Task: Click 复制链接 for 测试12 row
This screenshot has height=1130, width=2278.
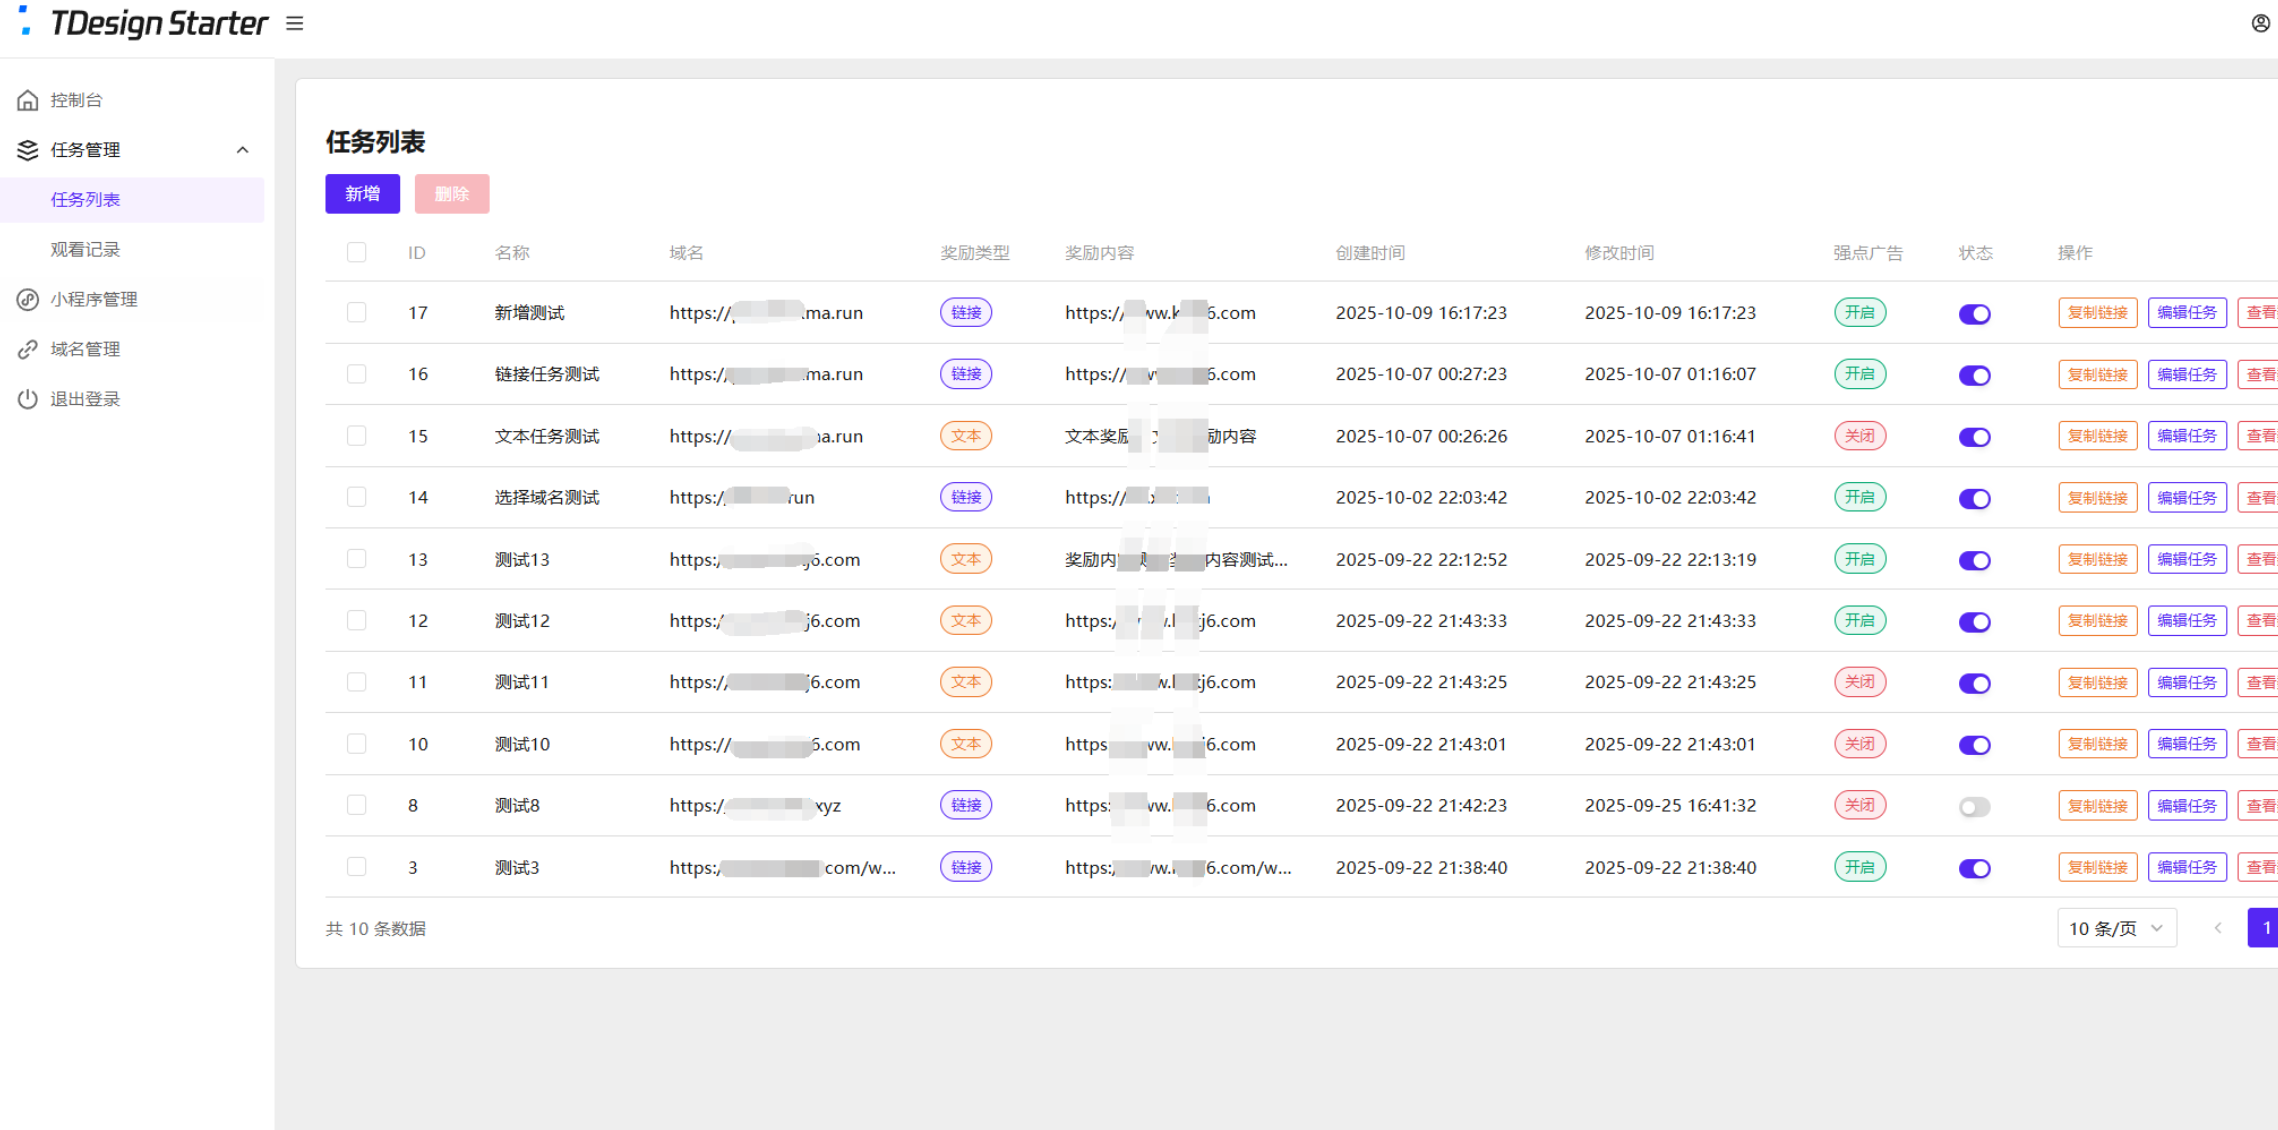Action: tap(2097, 621)
